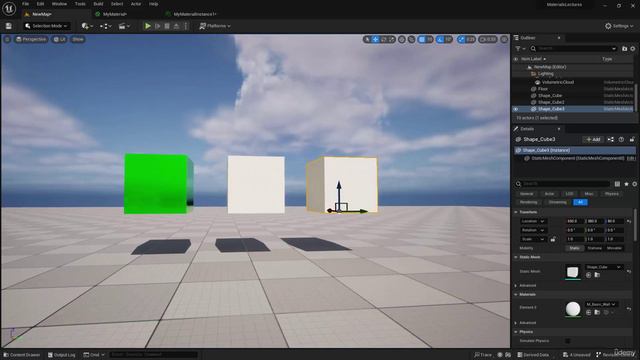The image size is (640, 360).
Task: Open the quick add content dropdown
Action: click(x=87, y=26)
